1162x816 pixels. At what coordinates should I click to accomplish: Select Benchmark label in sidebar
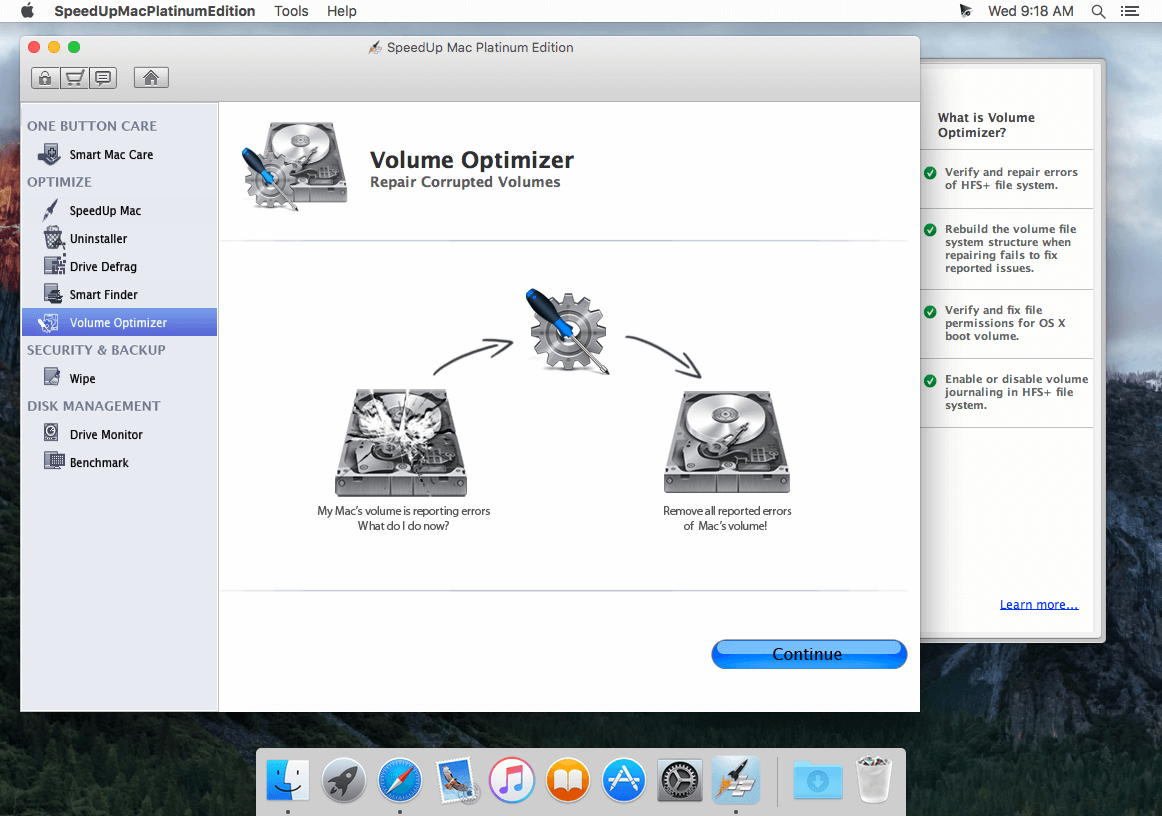pos(99,462)
